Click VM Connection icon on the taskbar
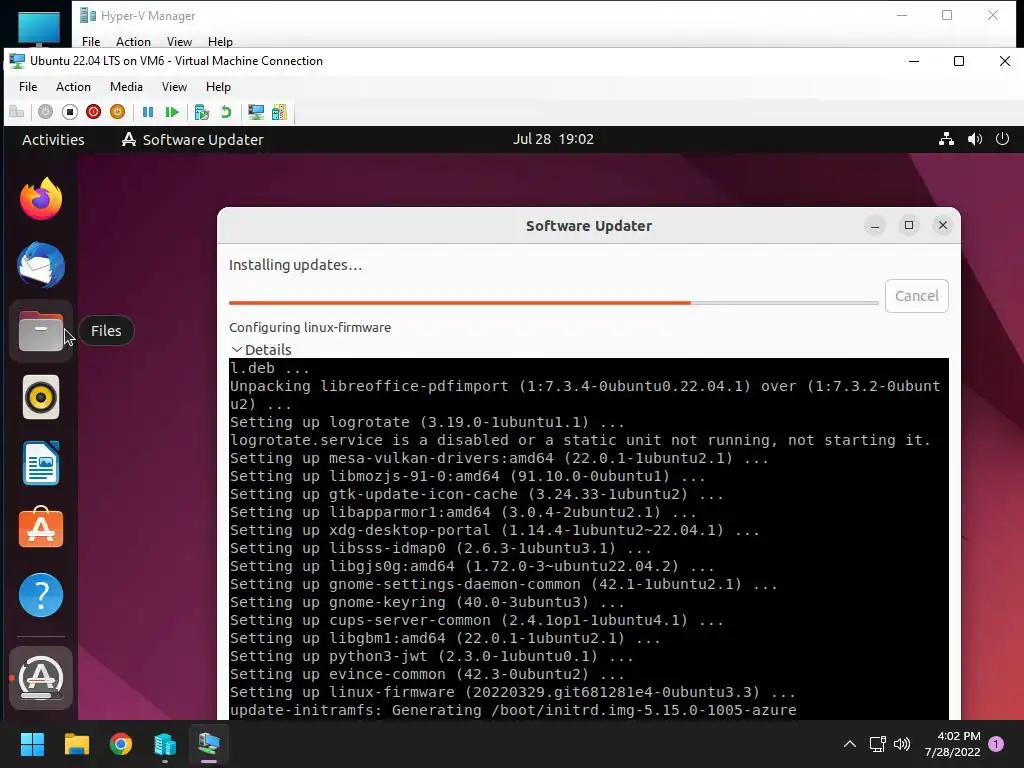This screenshot has height=768, width=1024. click(x=209, y=744)
